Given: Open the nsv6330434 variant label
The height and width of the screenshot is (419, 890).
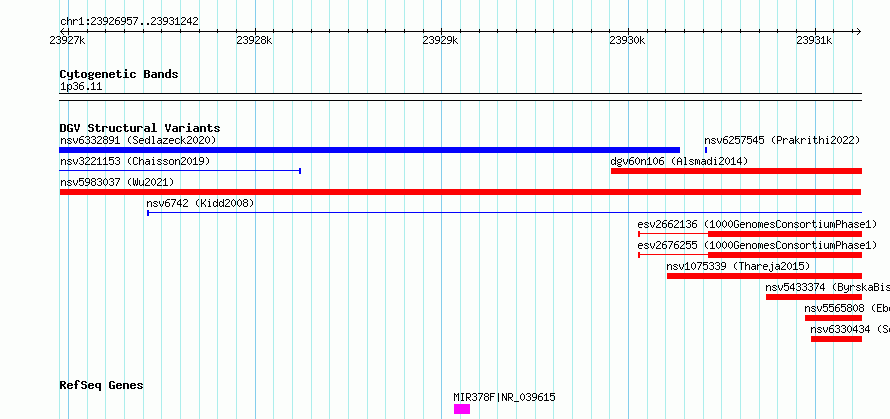Looking at the screenshot, I should pyautogui.click(x=850, y=329).
